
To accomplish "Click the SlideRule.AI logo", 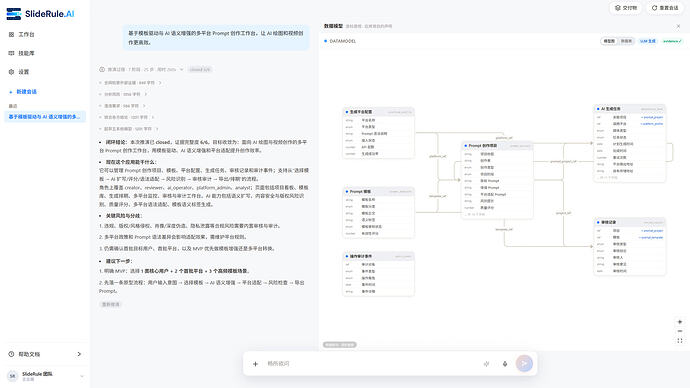I will (40, 14).
